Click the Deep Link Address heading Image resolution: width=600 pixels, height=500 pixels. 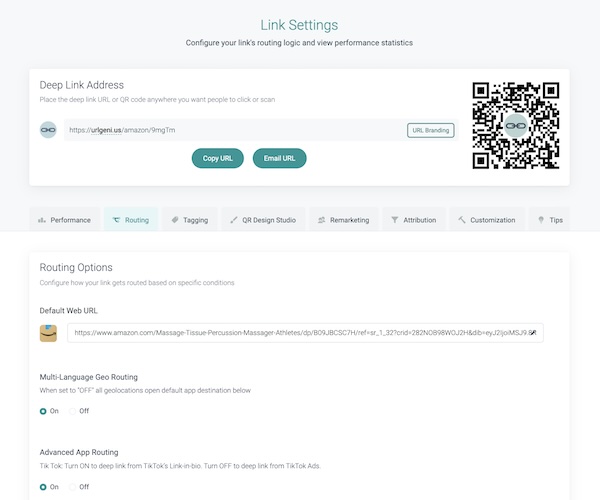coord(82,85)
